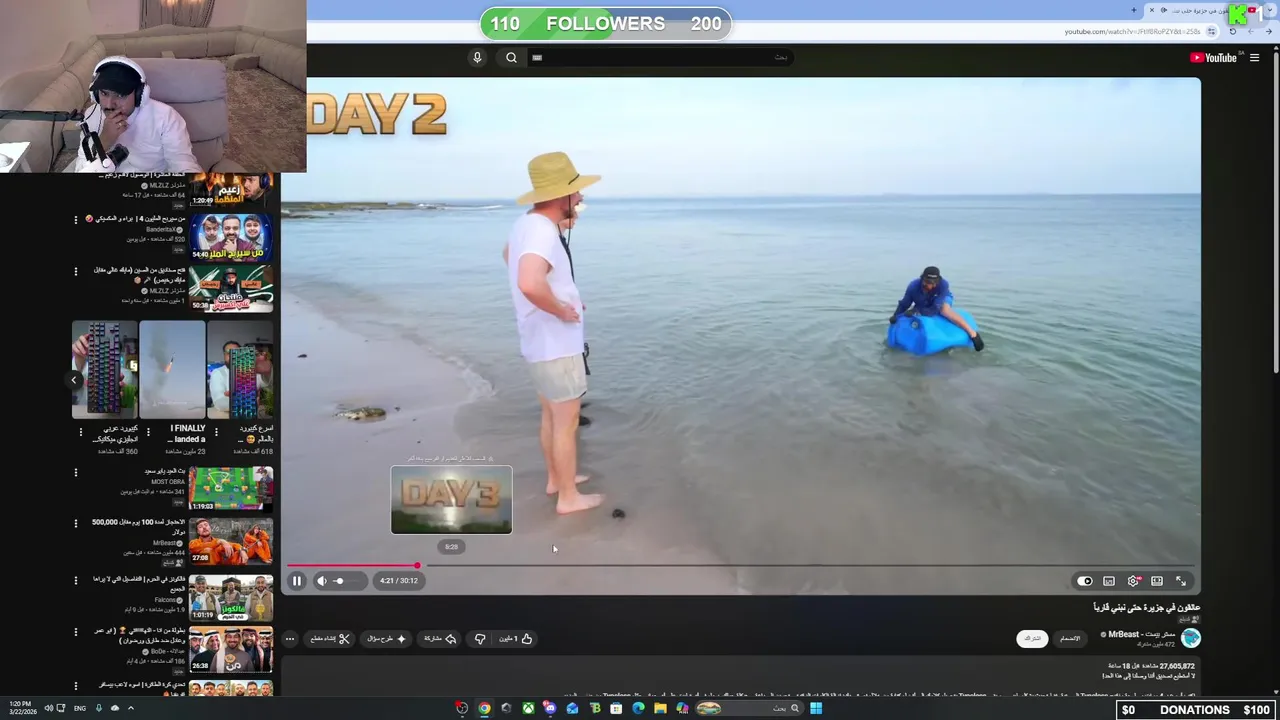
Task: Open options menu for the BanderitaX video
Action: tap(75, 219)
